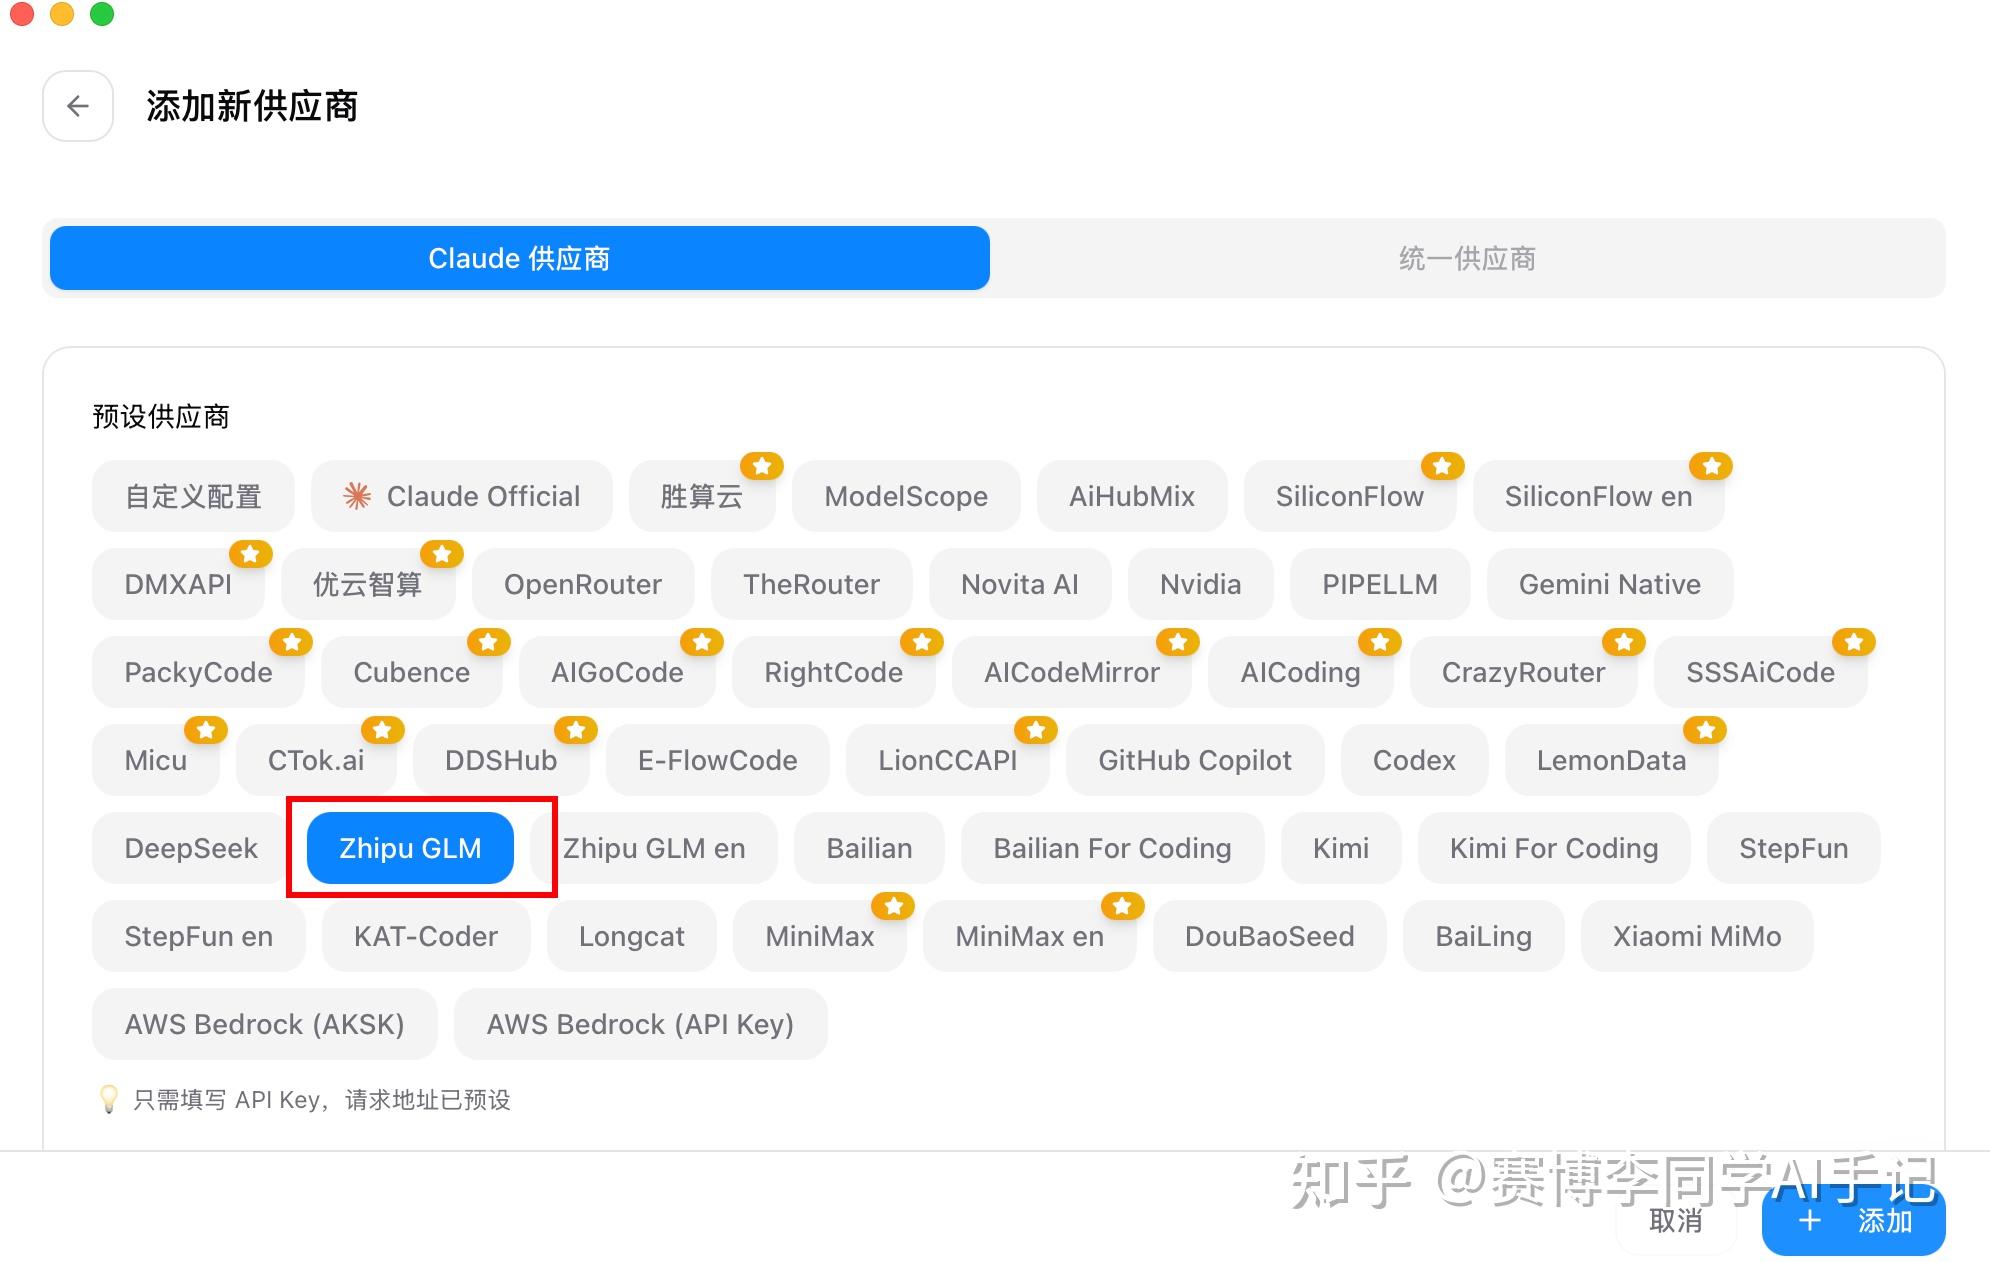Screen dimensions: 1990x1262
Task: Select the Gemini Native provider
Action: 1610,584
